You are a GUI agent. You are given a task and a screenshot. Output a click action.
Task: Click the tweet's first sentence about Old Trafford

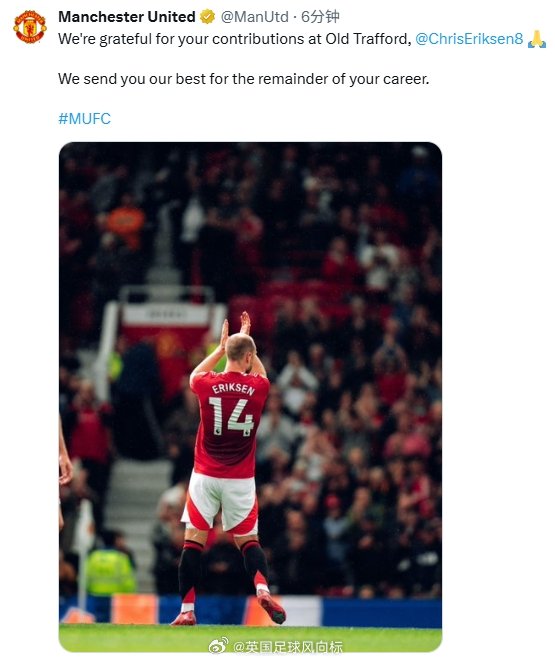(235, 39)
